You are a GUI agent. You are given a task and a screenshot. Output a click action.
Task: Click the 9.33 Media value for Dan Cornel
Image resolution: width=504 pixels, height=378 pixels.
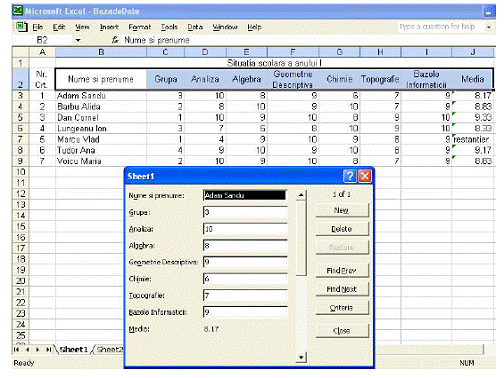(473, 118)
